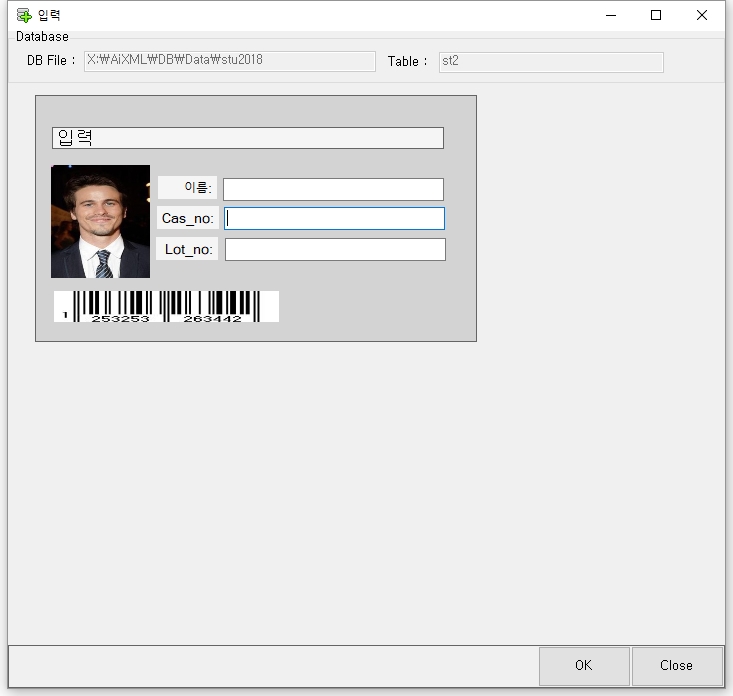The width and height of the screenshot is (733, 696).
Task: Click the 입력 header text box
Action: [247, 138]
